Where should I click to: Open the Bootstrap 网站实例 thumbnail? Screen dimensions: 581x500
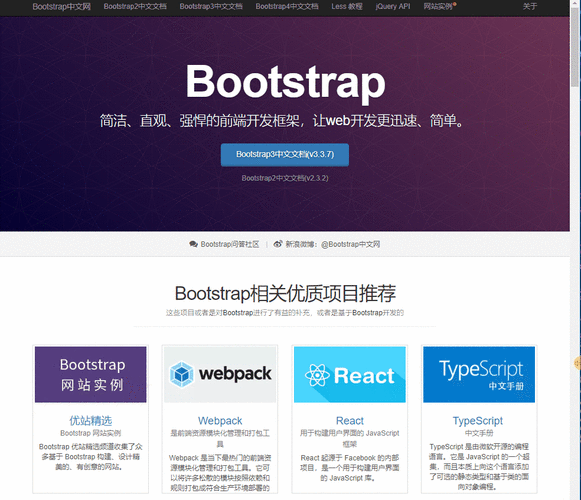[x=91, y=374]
